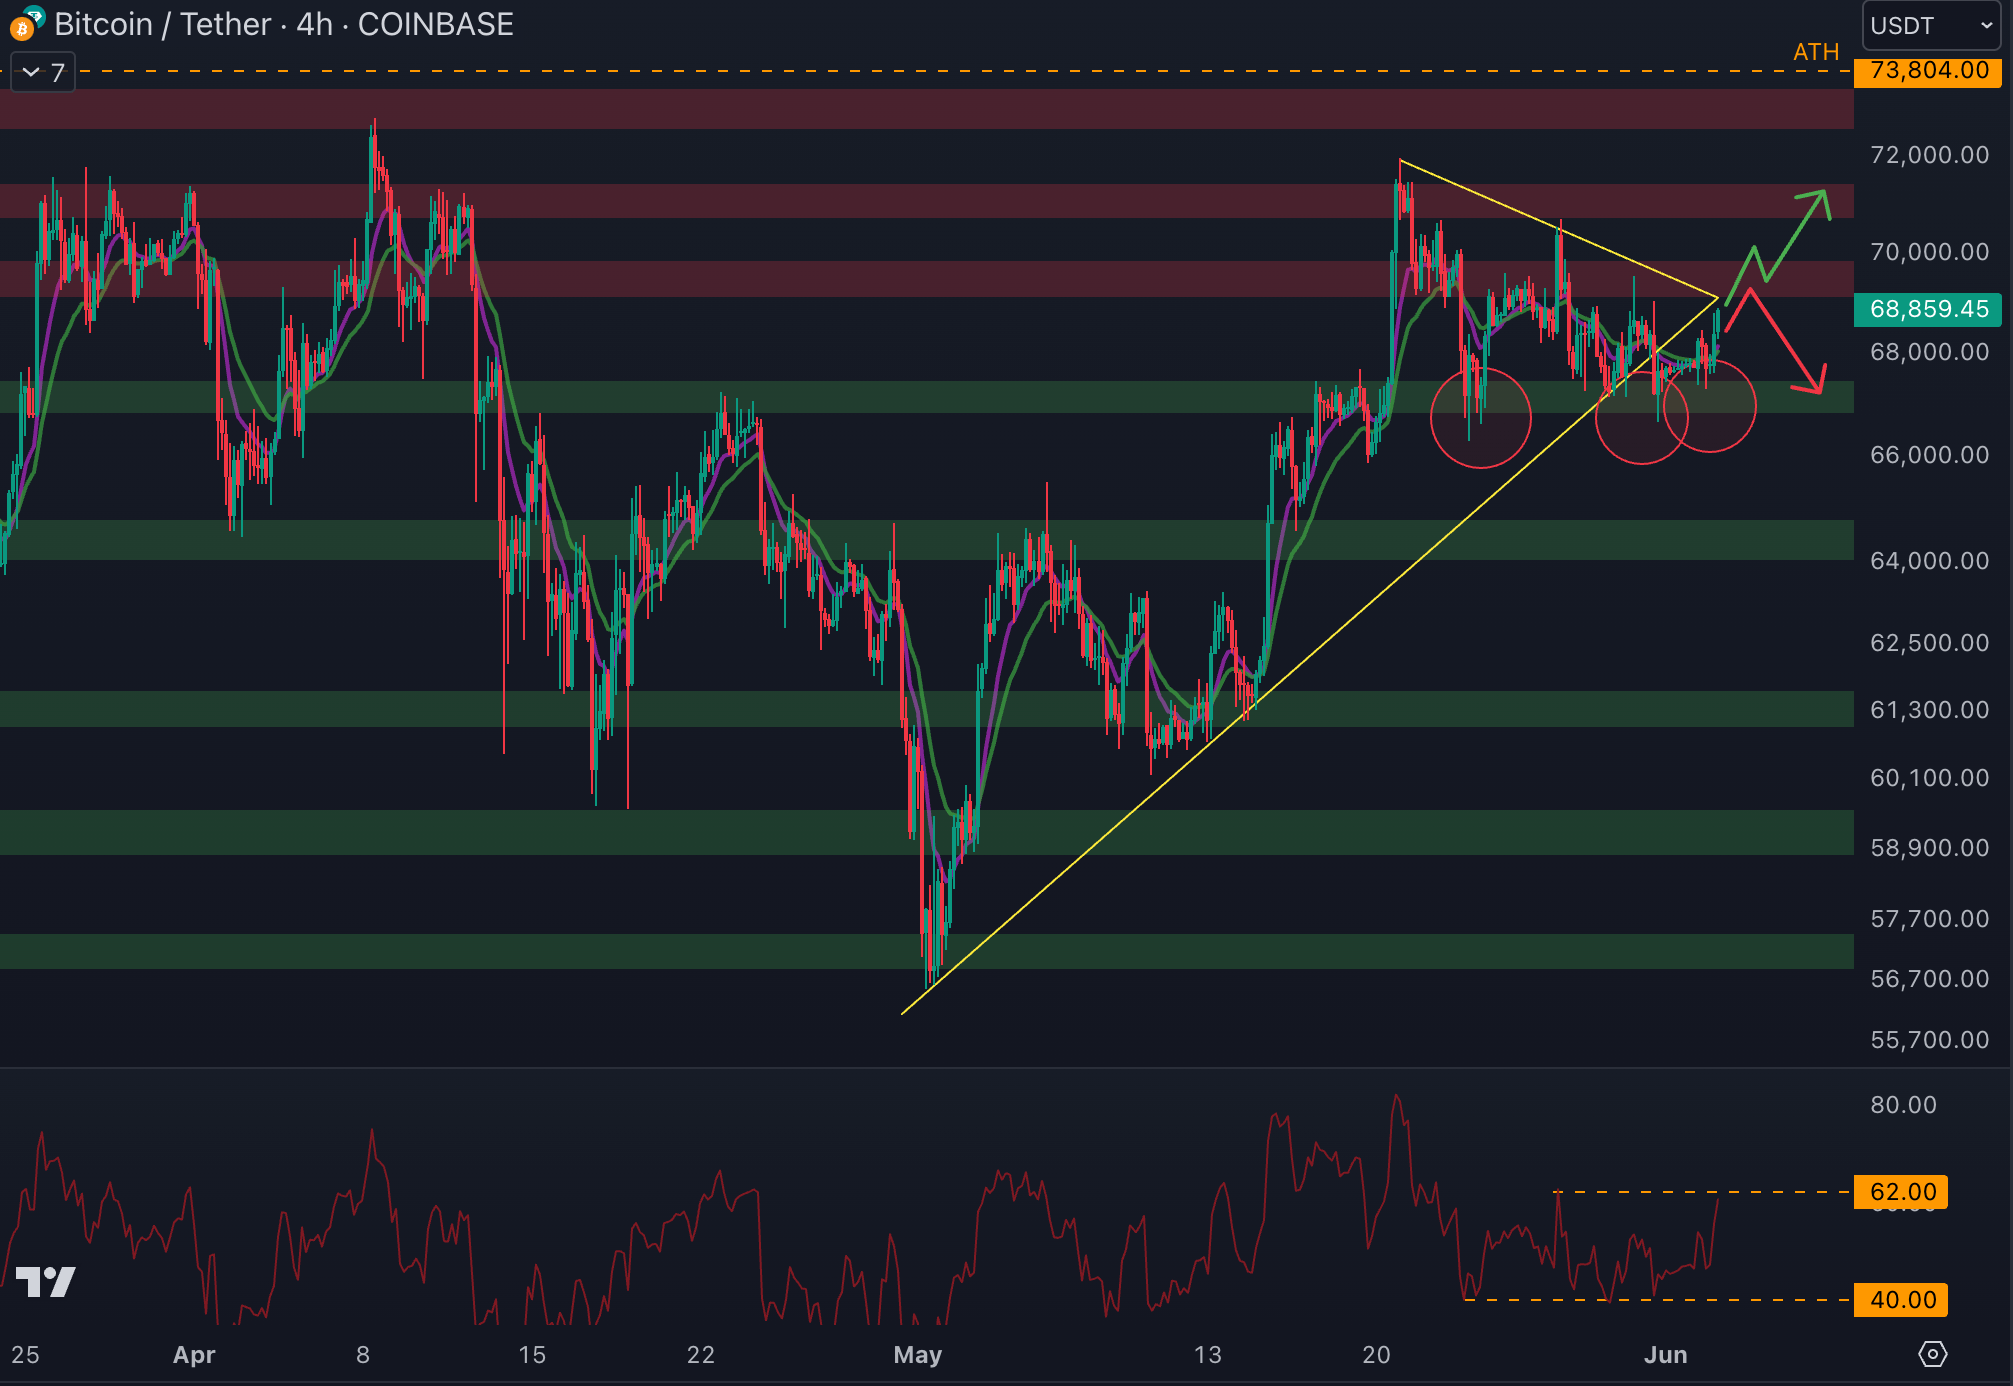The image size is (2013, 1386).
Task: Select the 40.00 RSI level label
Action: click(1902, 1300)
